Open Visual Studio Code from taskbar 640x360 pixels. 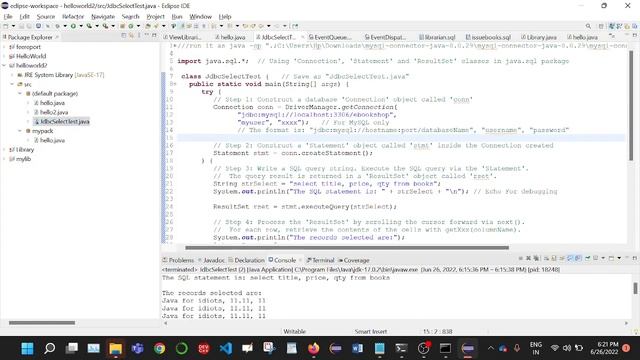tap(226, 348)
